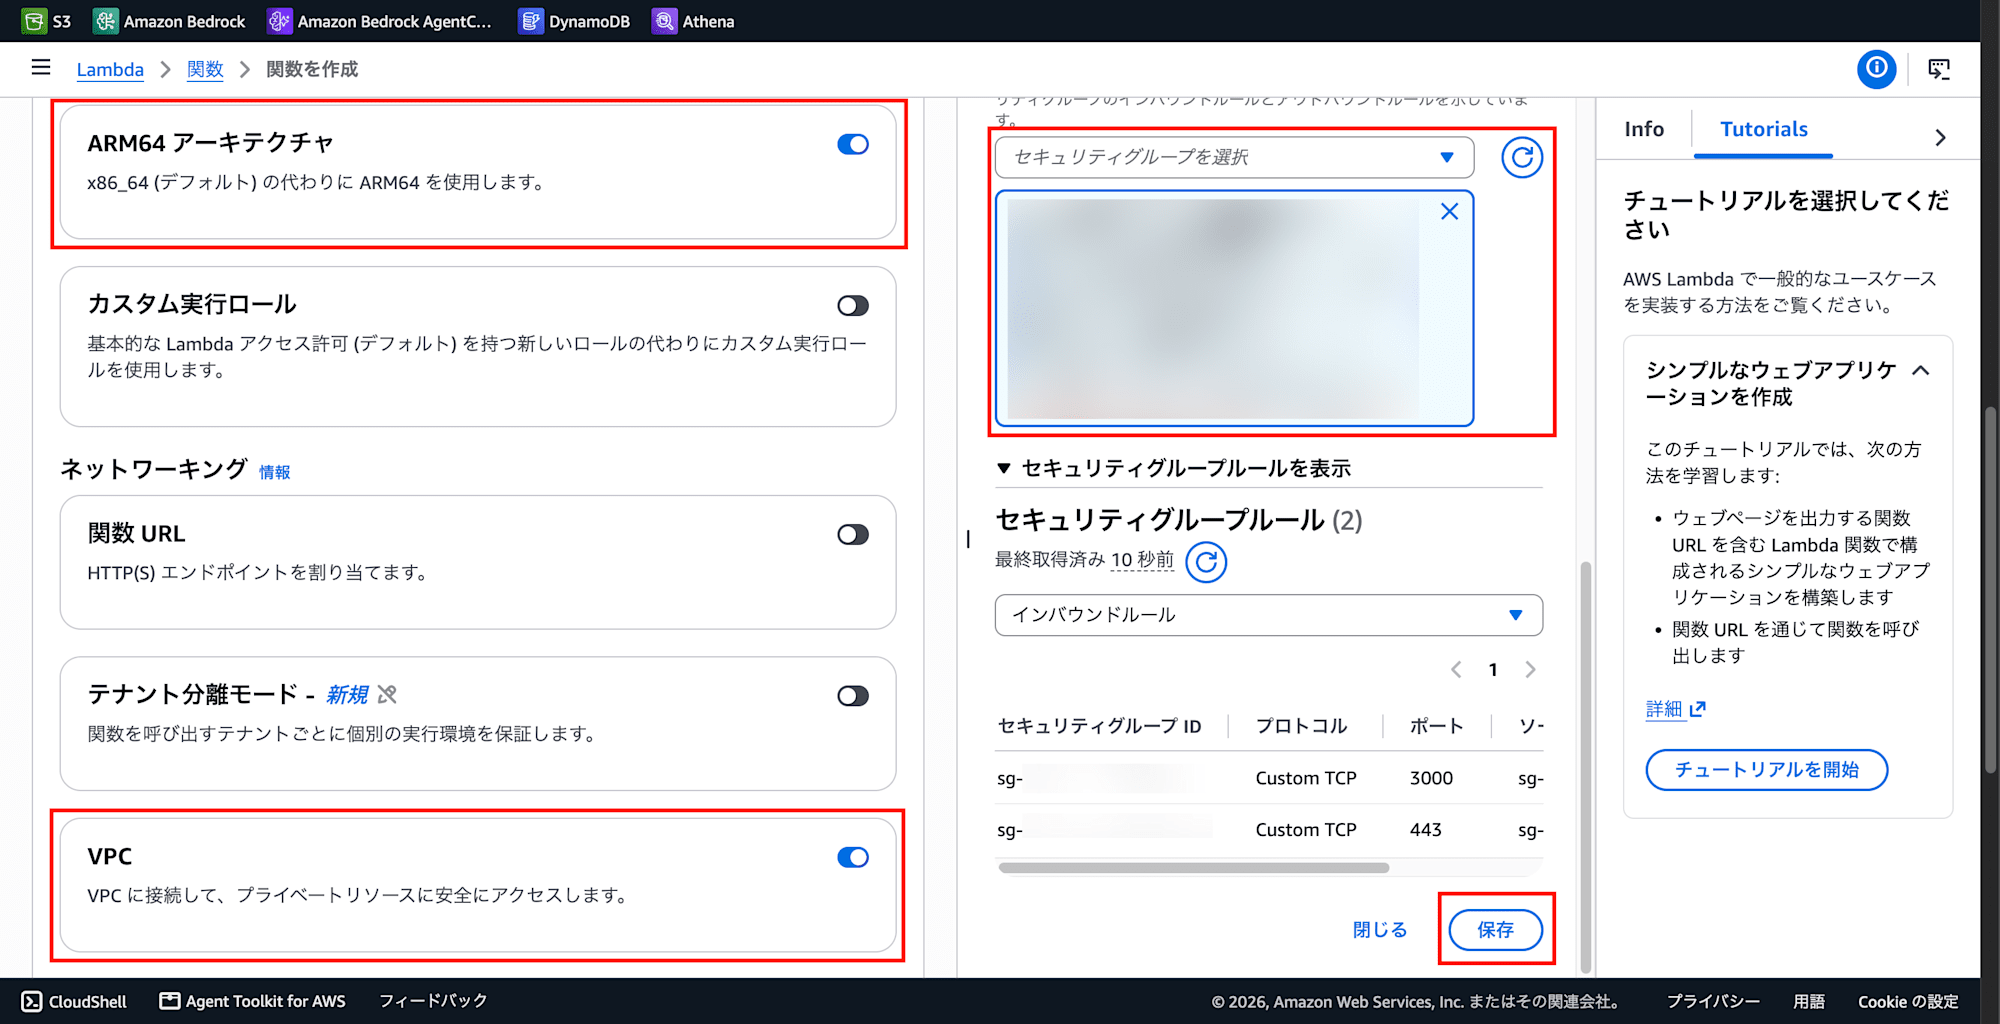Refresh the security group list
This screenshot has height=1024, width=2000.
[x=1522, y=157]
